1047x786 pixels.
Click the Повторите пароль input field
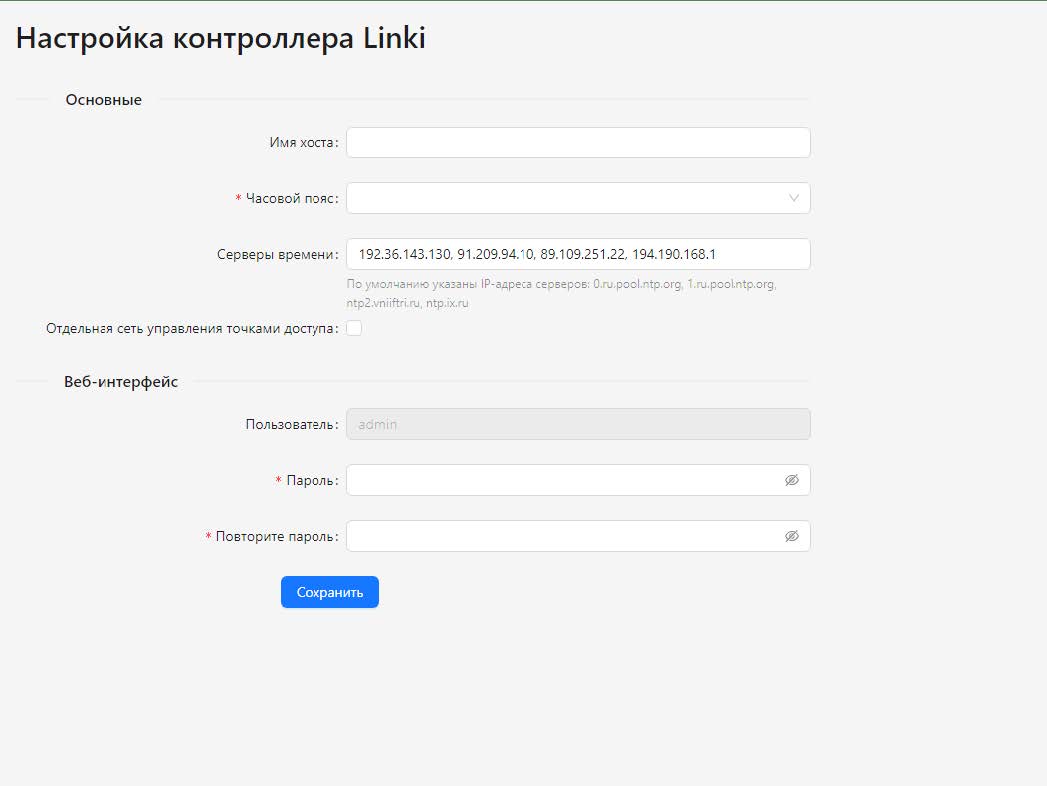click(x=578, y=536)
